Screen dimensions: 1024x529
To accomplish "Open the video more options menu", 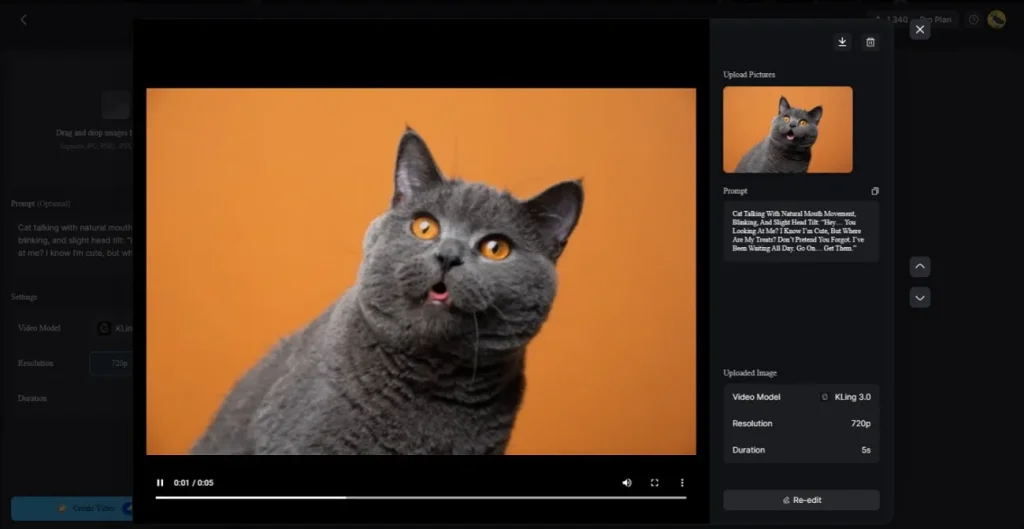I will 682,483.
